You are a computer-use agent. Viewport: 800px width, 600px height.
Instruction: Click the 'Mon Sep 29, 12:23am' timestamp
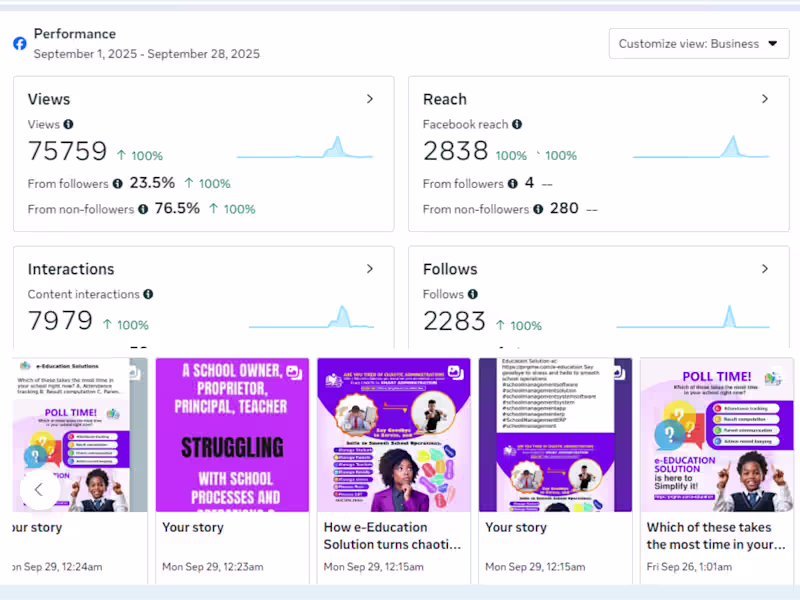(213, 567)
